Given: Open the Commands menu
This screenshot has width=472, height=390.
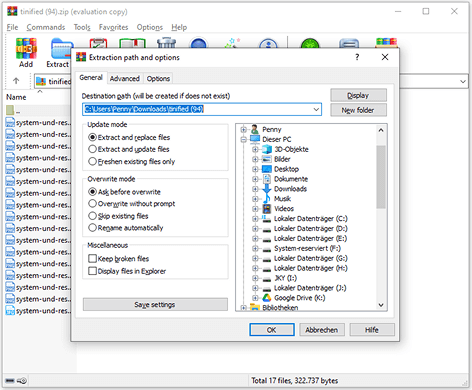Looking at the screenshot, I should (x=46, y=27).
